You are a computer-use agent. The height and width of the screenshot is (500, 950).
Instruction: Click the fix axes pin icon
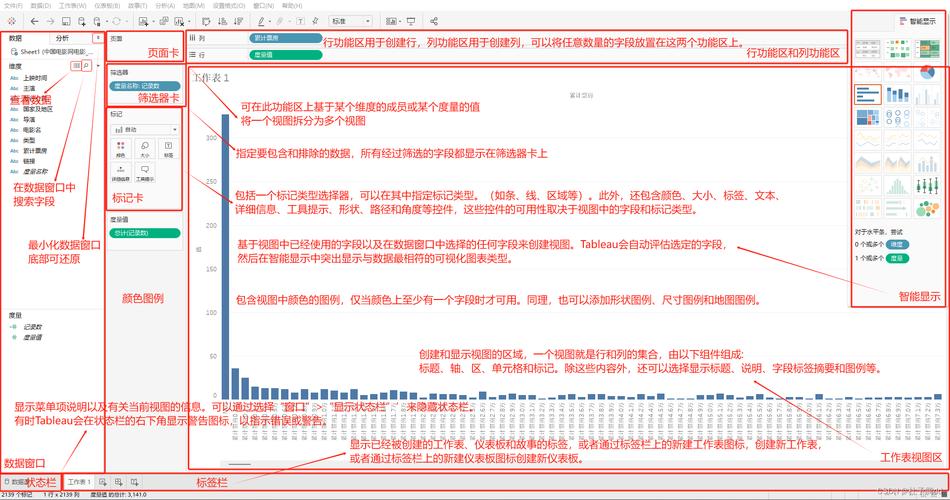315,21
